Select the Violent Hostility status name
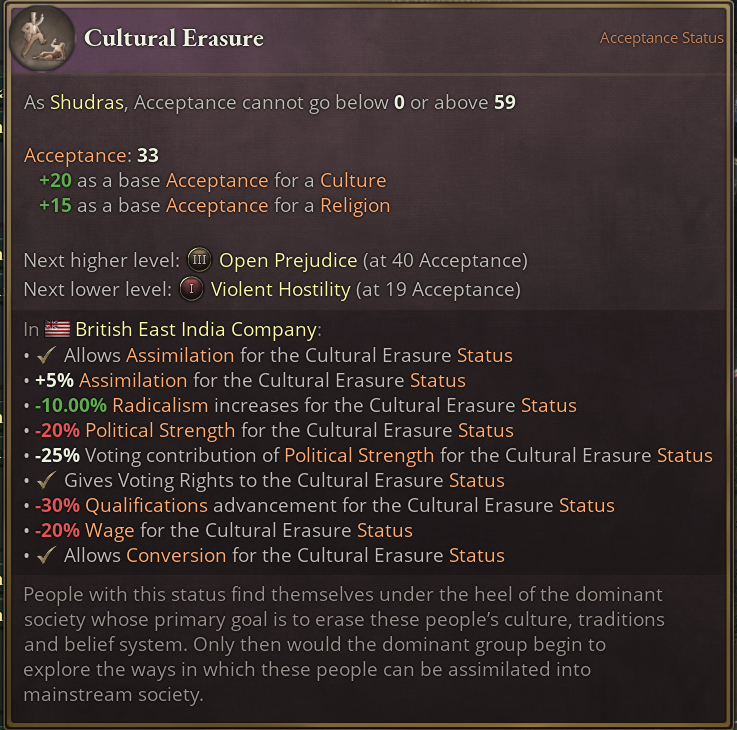The image size is (737, 730). point(280,290)
